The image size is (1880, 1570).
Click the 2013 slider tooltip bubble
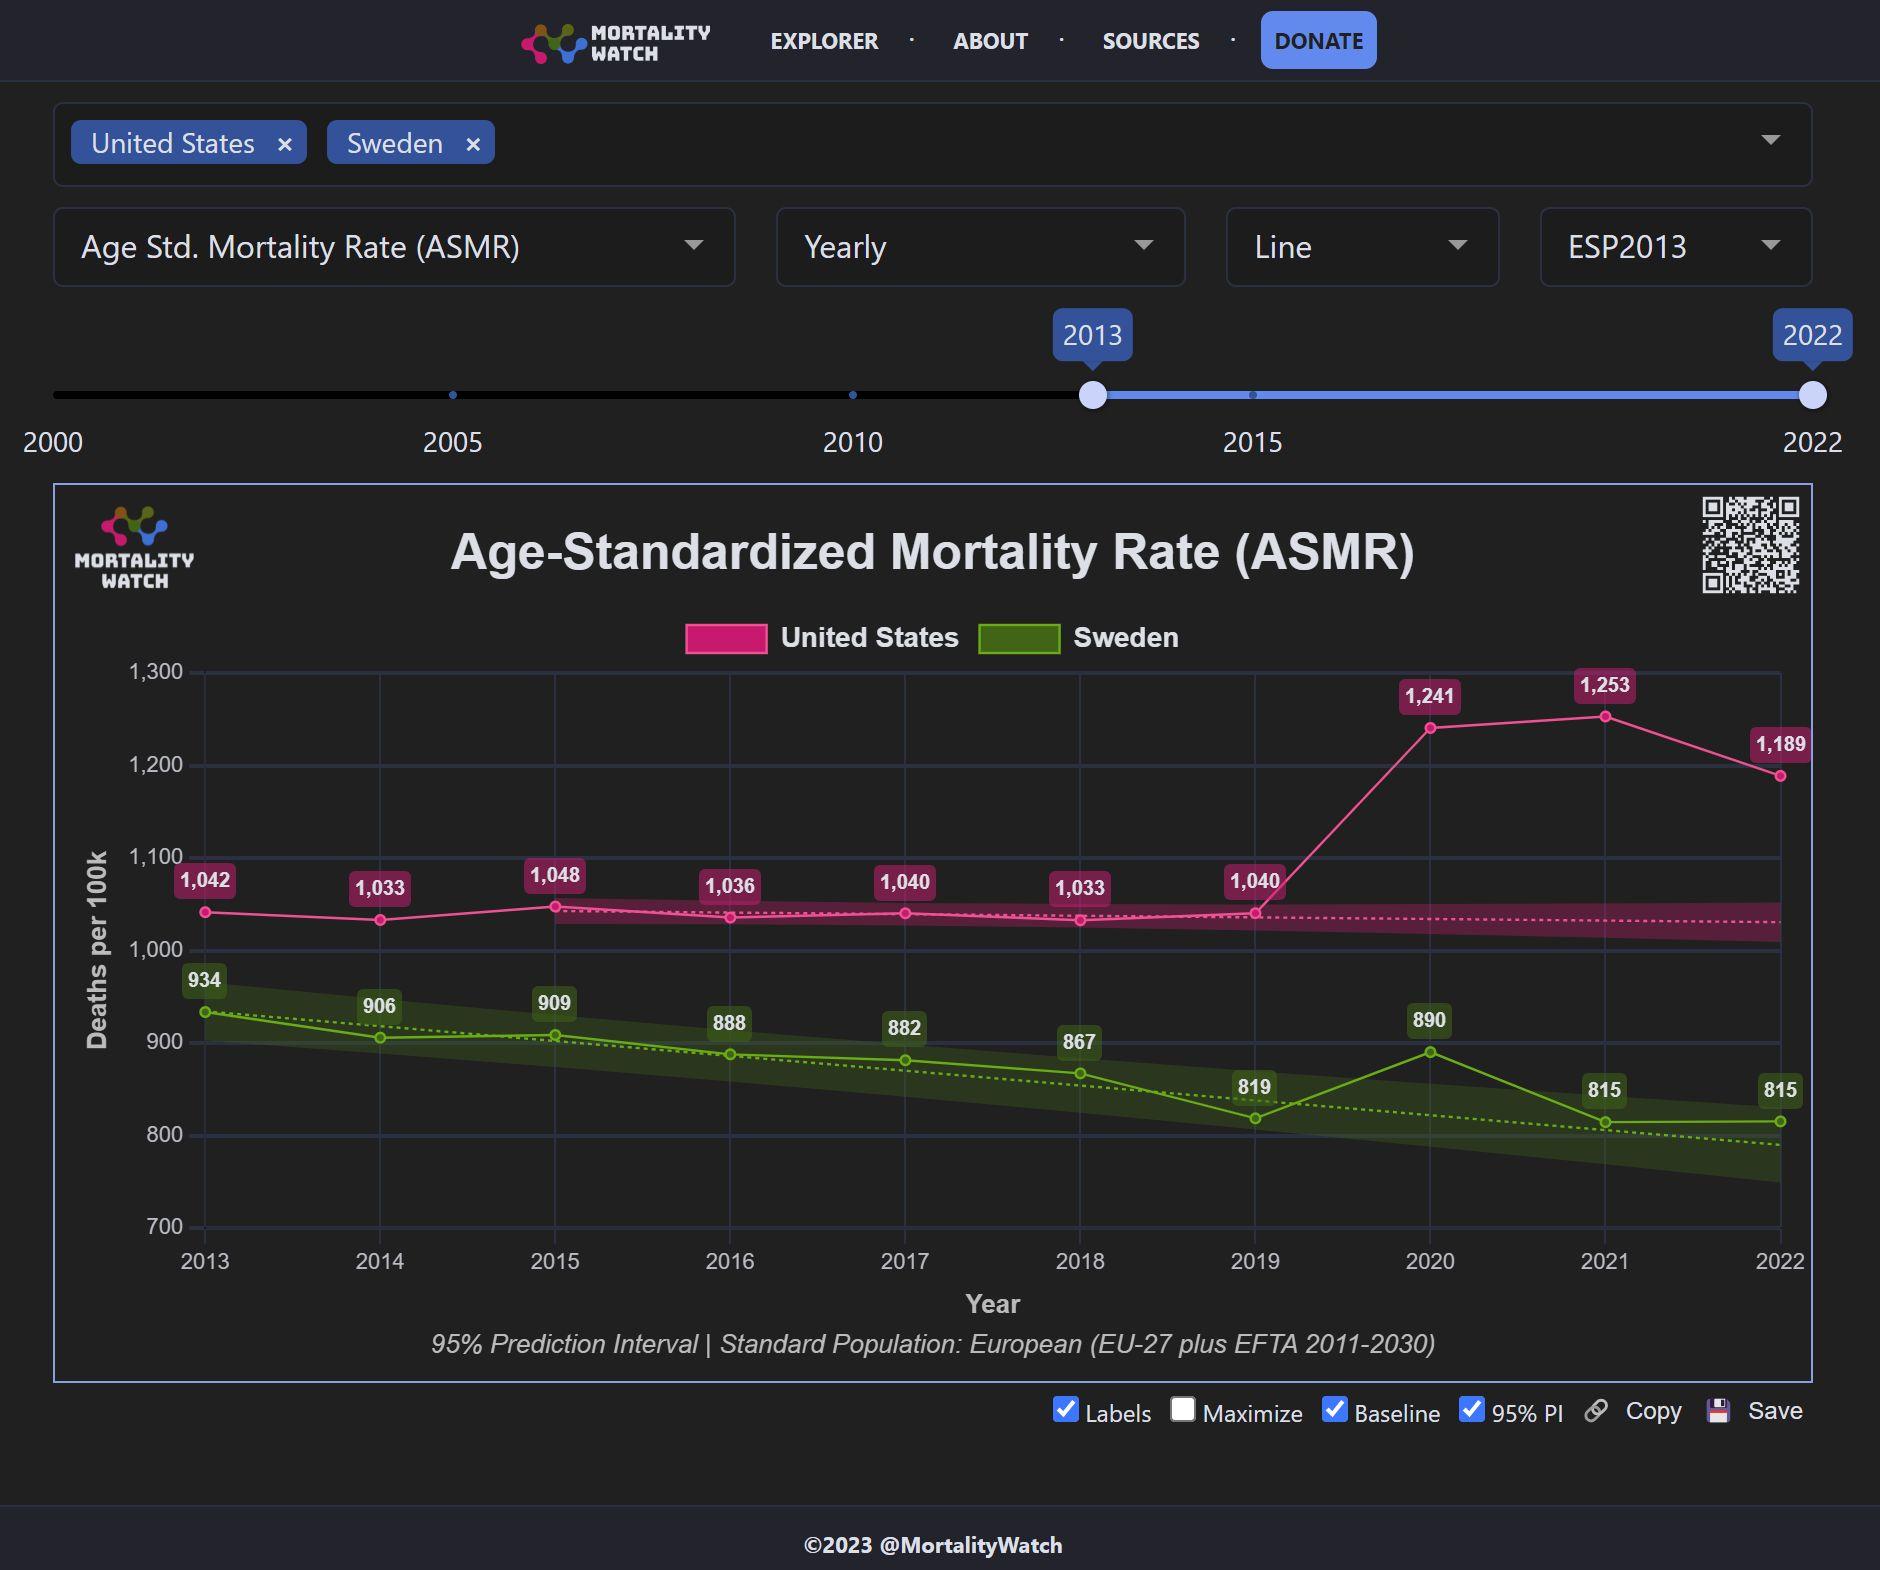pos(1092,335)
